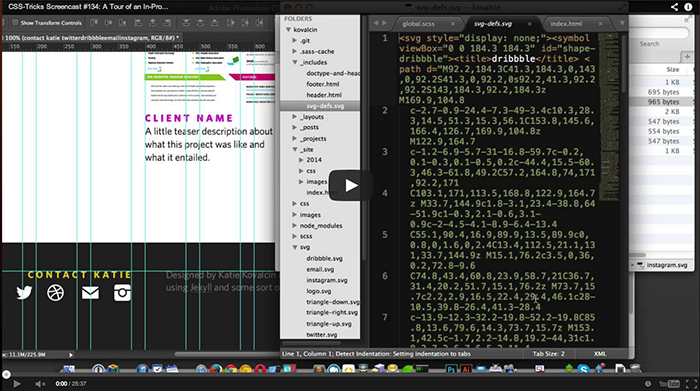This screenshot has height=391, width=700.
Task: Open Photoshop from the Dock
Action: 451,369
